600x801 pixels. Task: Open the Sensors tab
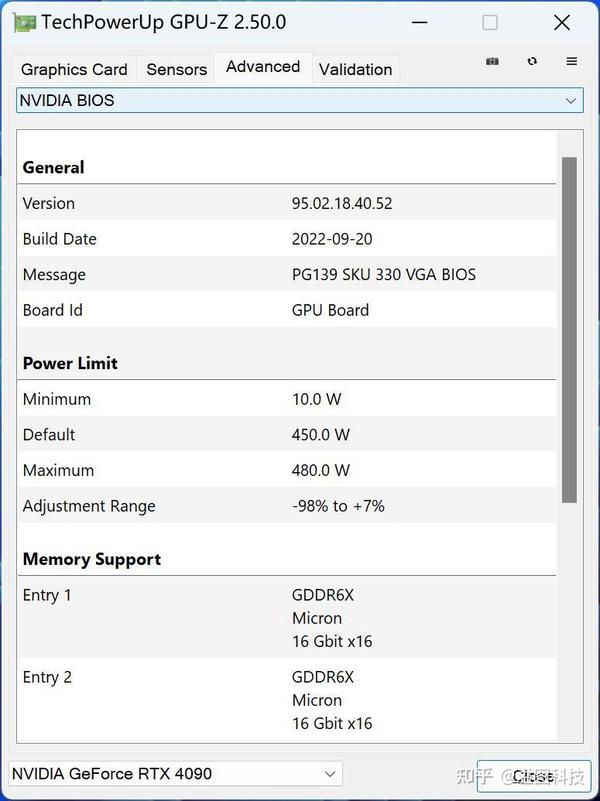pyautogui.click(x=176, y=69)
